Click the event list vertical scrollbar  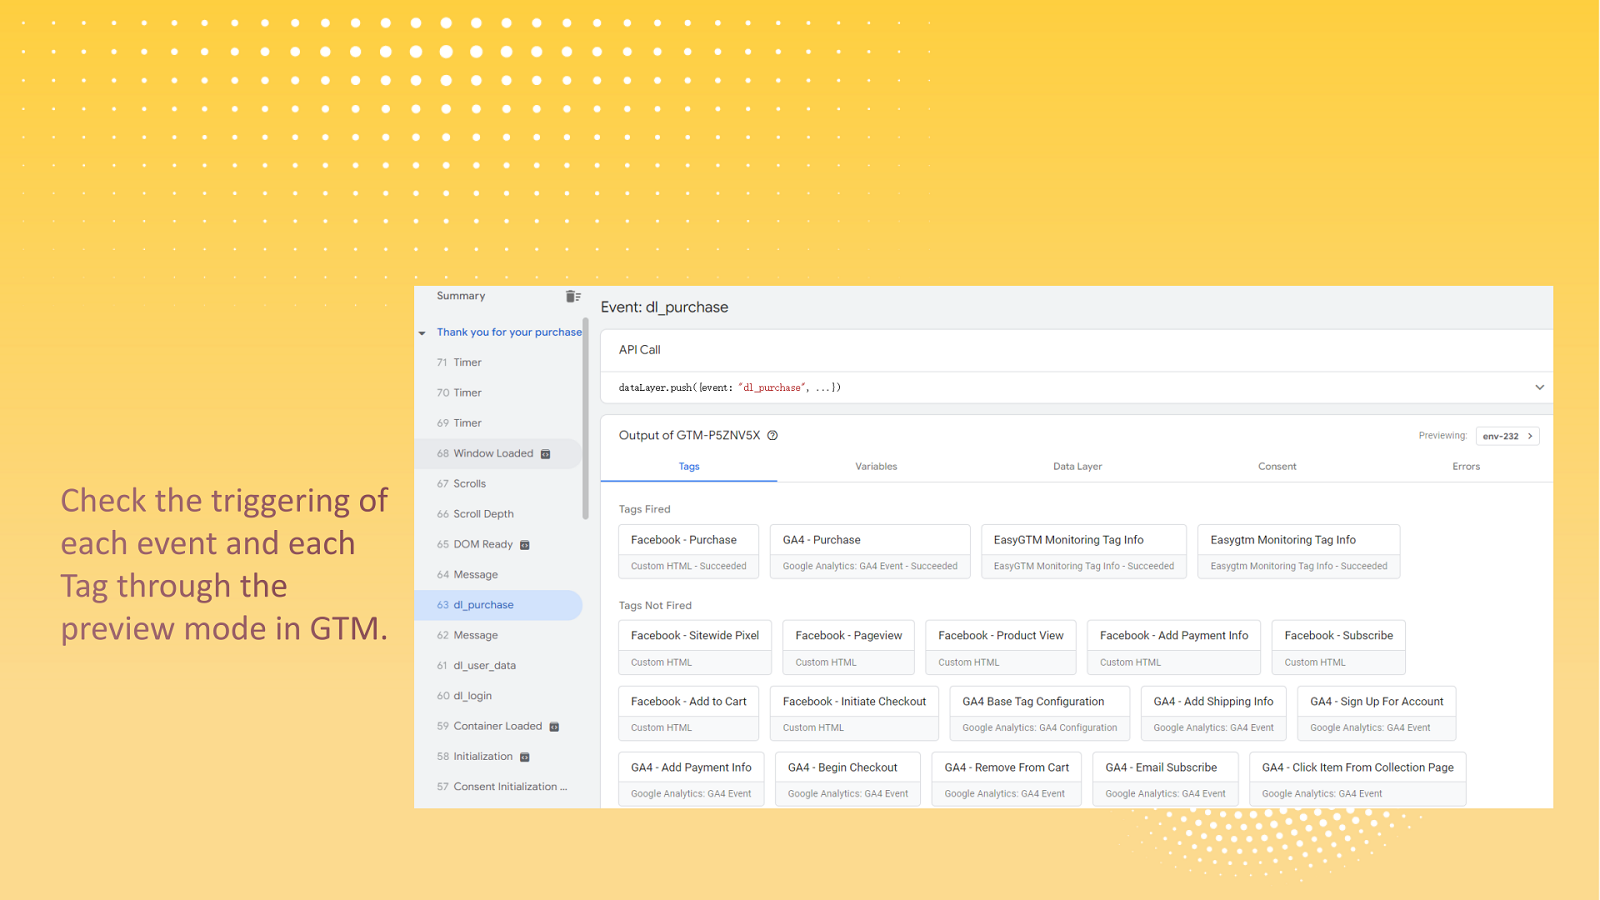(586, 420)
